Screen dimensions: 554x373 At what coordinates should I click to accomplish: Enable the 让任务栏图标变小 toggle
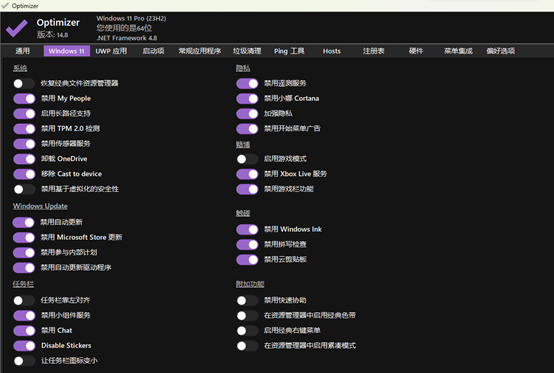pyautogui.click(x=24, y=361)
